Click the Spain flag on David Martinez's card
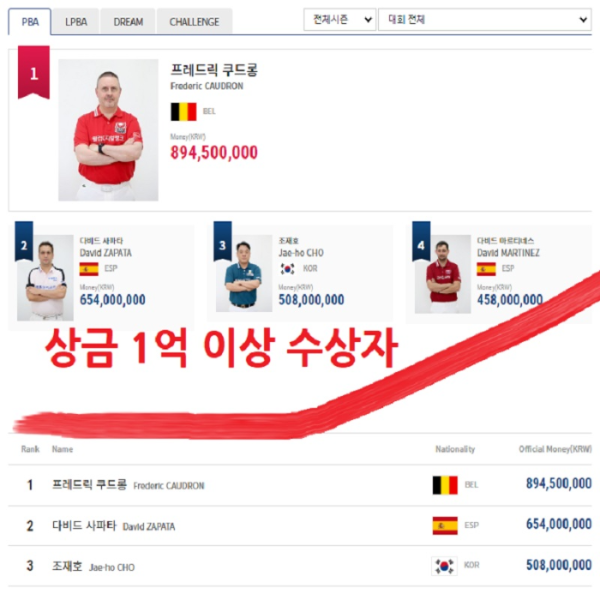The image size is (600, 600). (486, 269)
